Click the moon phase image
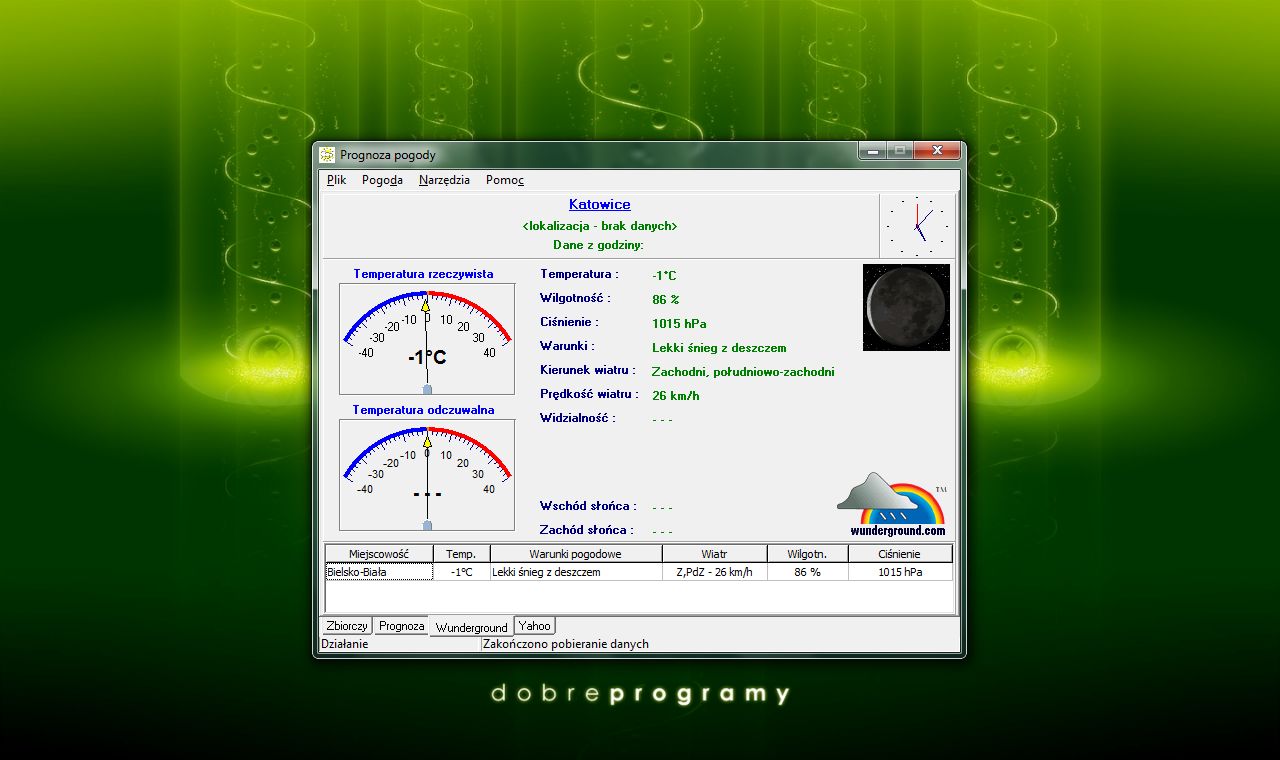Screen dimensions: 1280x760 coord(906,307)
